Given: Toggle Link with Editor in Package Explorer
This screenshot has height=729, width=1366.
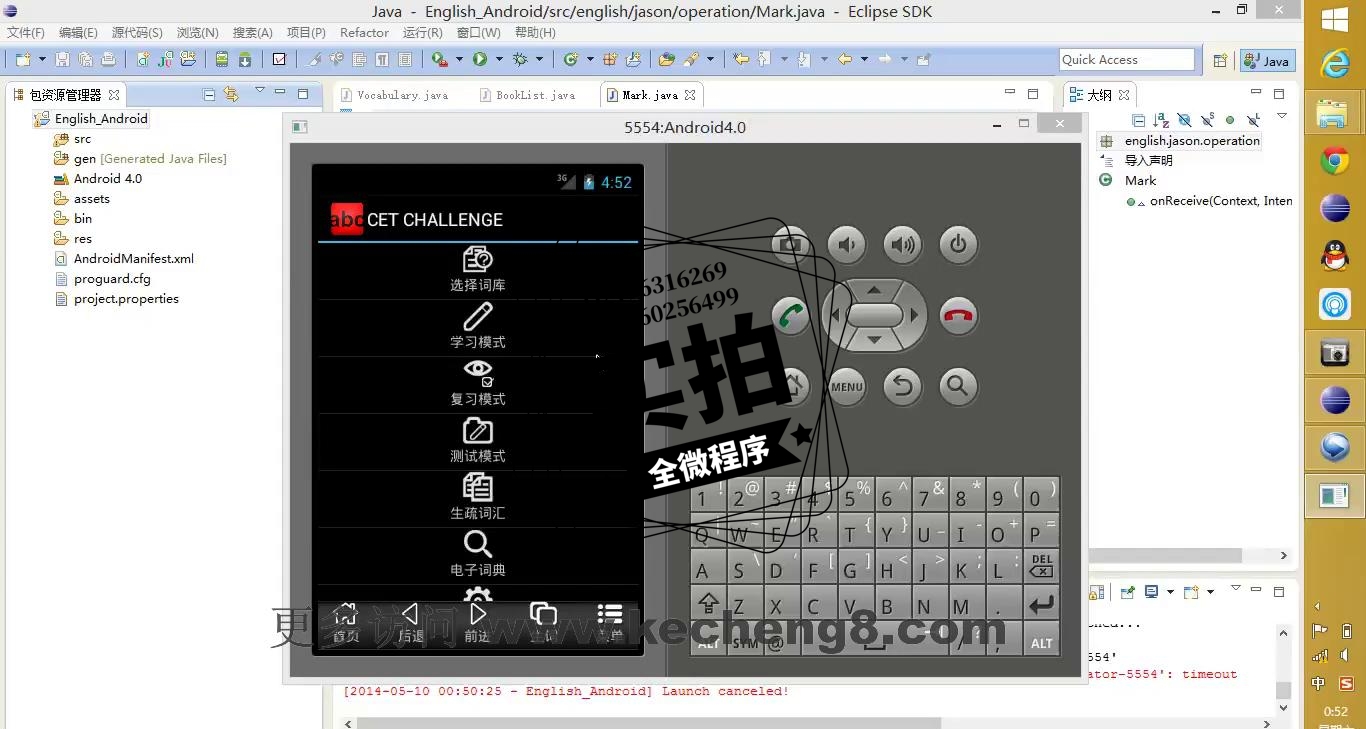Looking at the screenshot, I should click(x=232, y=95).
